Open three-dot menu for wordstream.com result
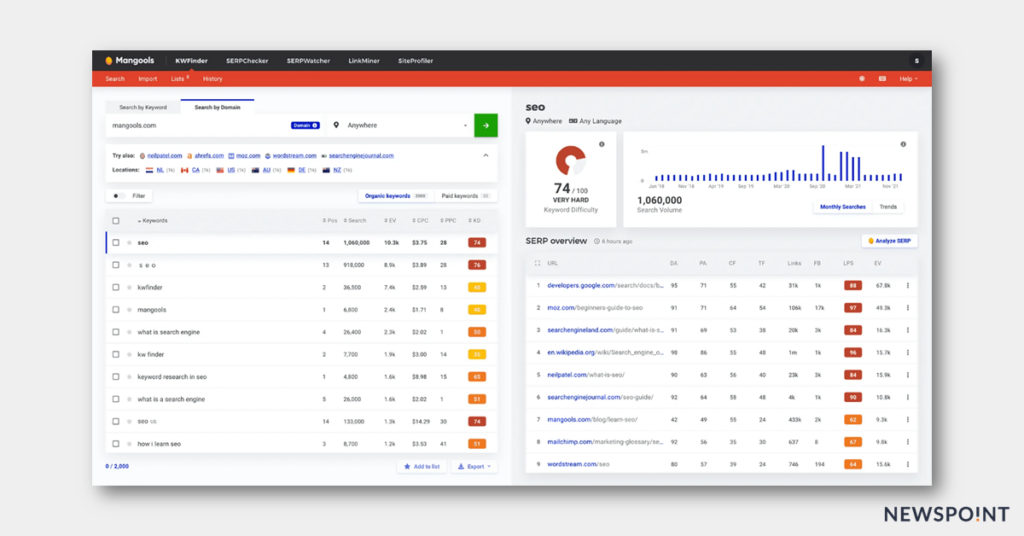Screen dimensions: 1024x536 (x=908, y=464)
